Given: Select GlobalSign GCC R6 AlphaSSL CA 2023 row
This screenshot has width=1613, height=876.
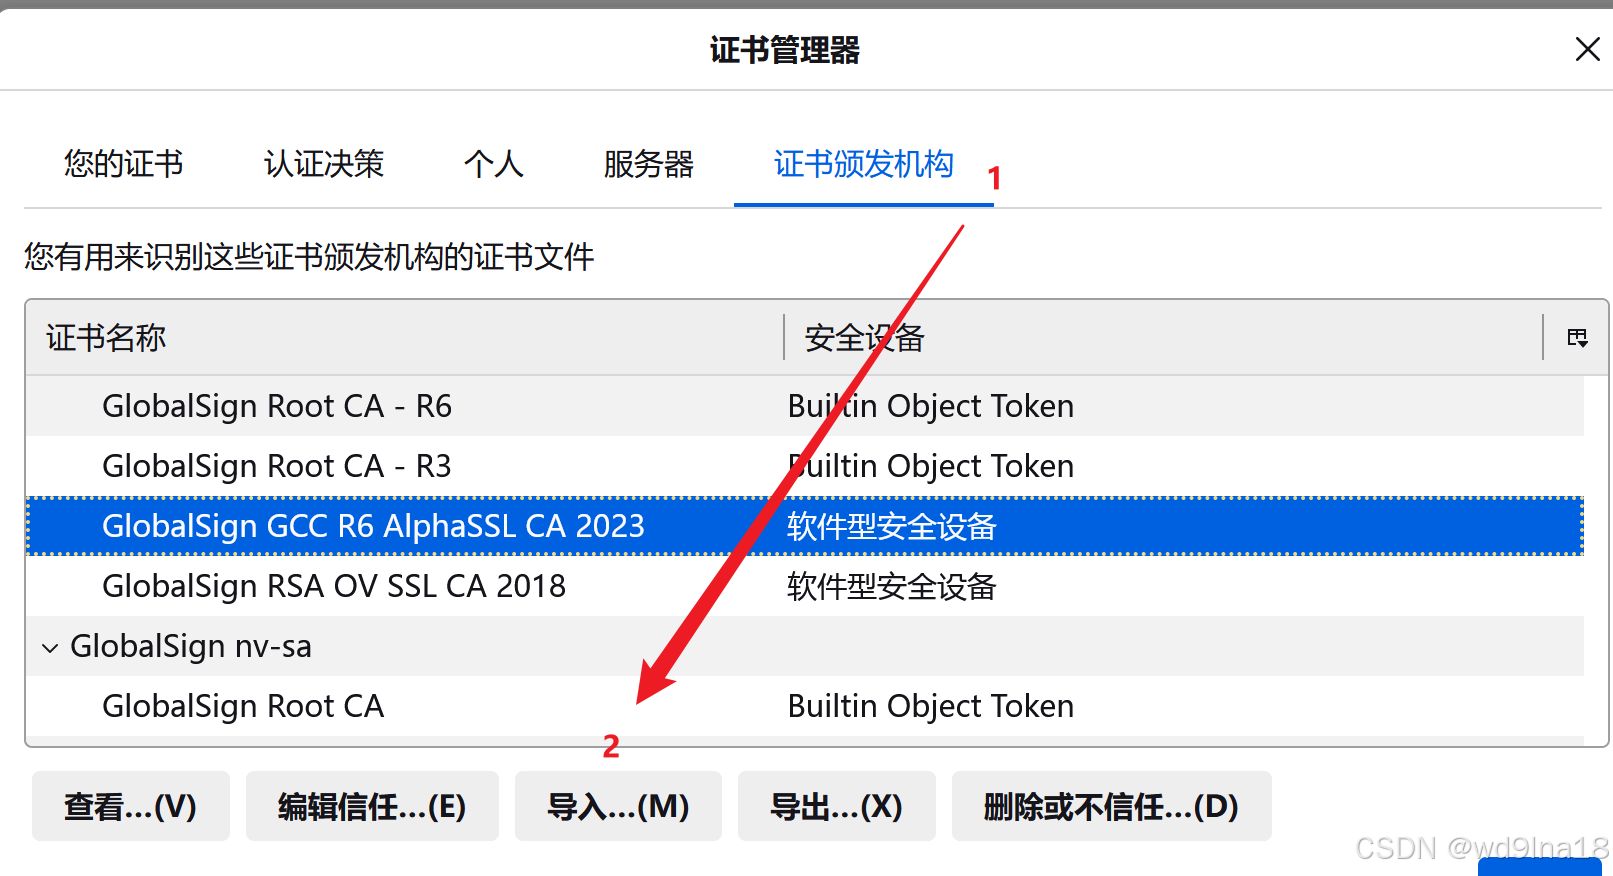Looking at the screenshot, I should point(805,526).
